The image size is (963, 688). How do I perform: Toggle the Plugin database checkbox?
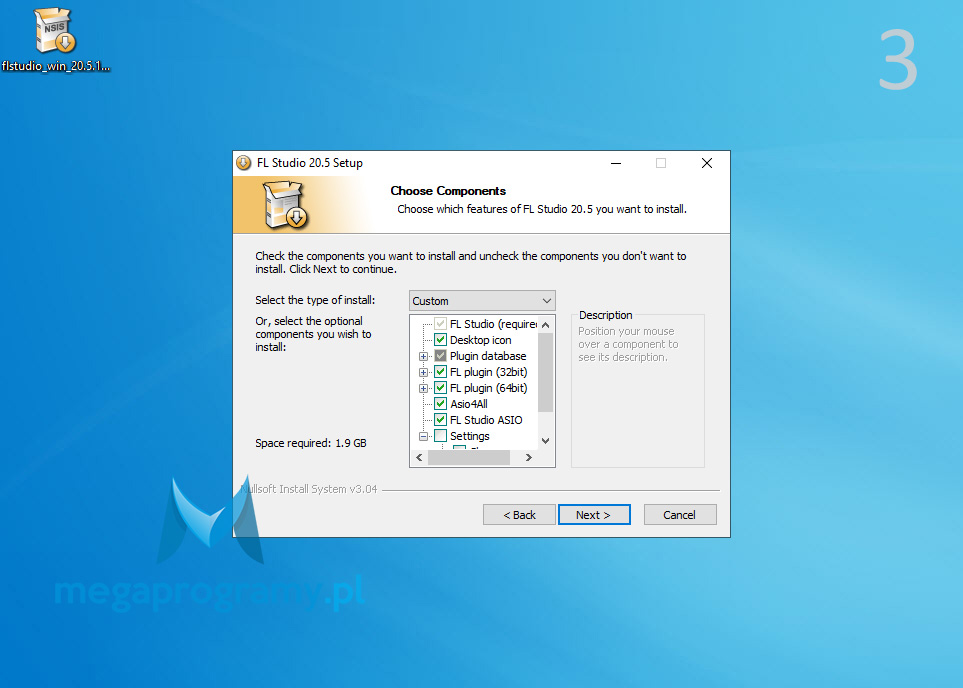coord(440,356)
